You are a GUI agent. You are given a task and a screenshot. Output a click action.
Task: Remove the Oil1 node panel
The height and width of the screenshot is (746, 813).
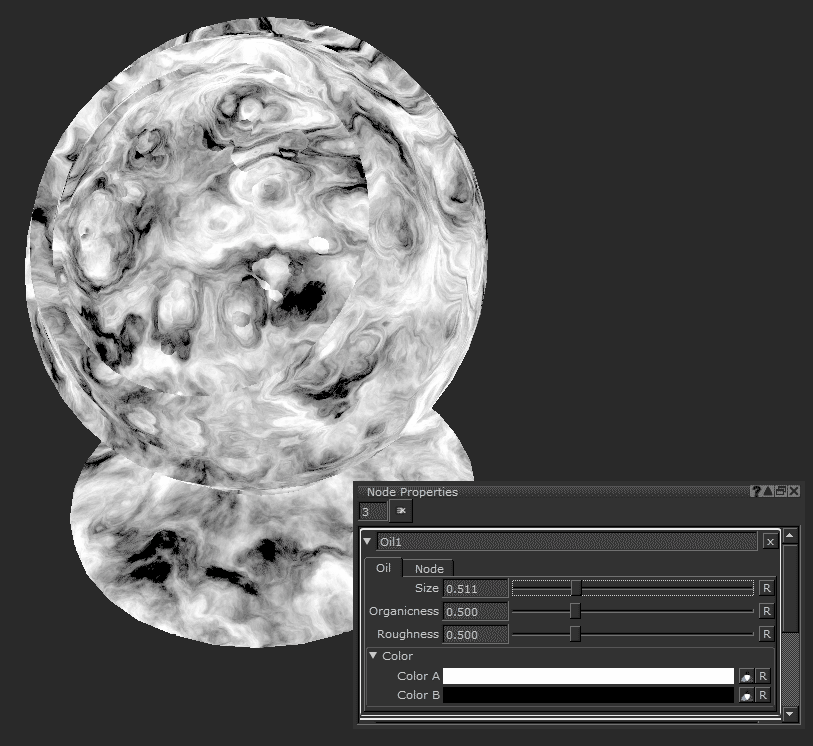(769, 541)
